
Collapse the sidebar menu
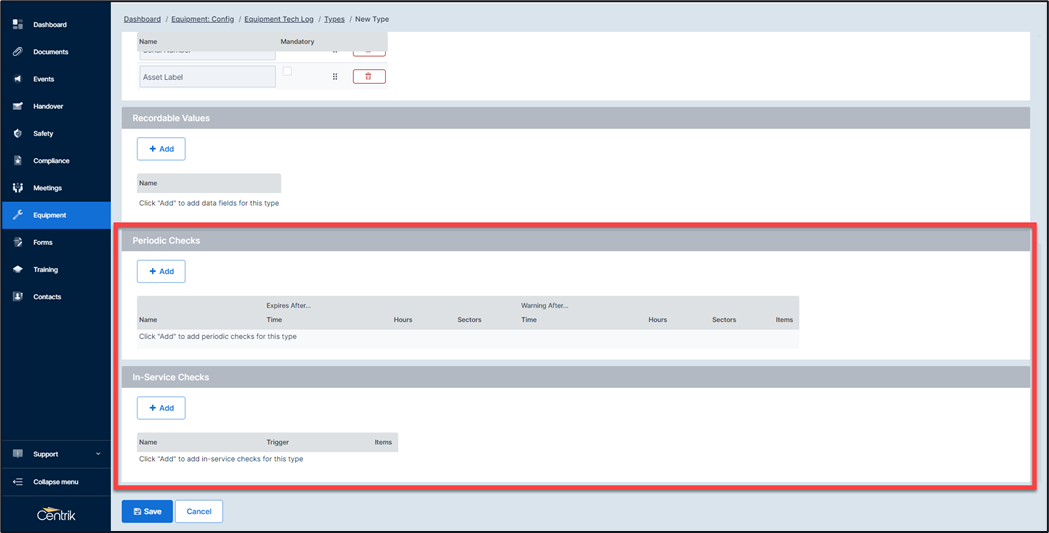55,482
